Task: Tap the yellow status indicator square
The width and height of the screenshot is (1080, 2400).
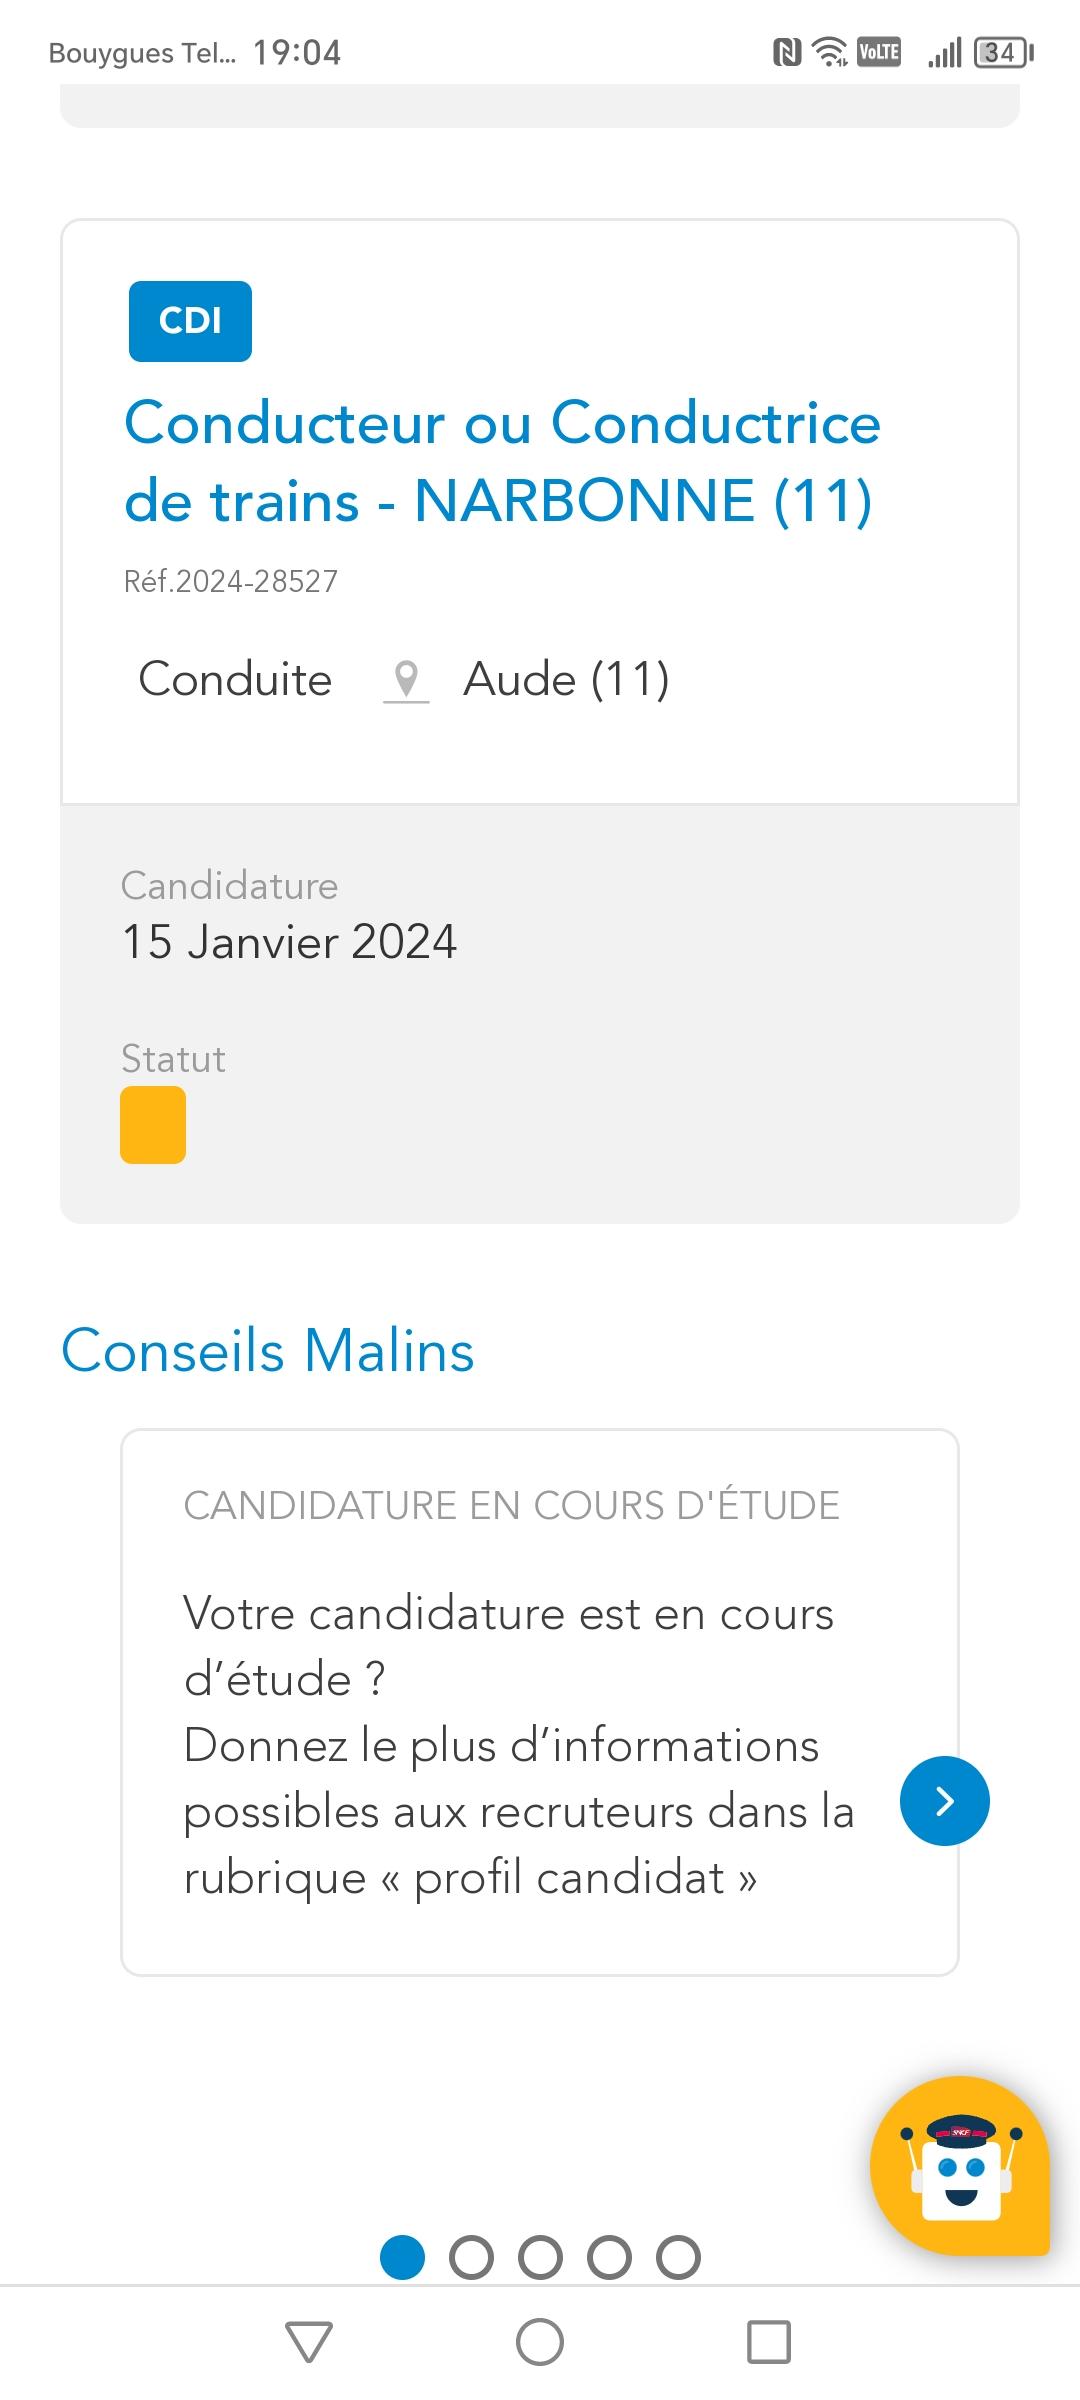Action: [x=153, y=1125]
